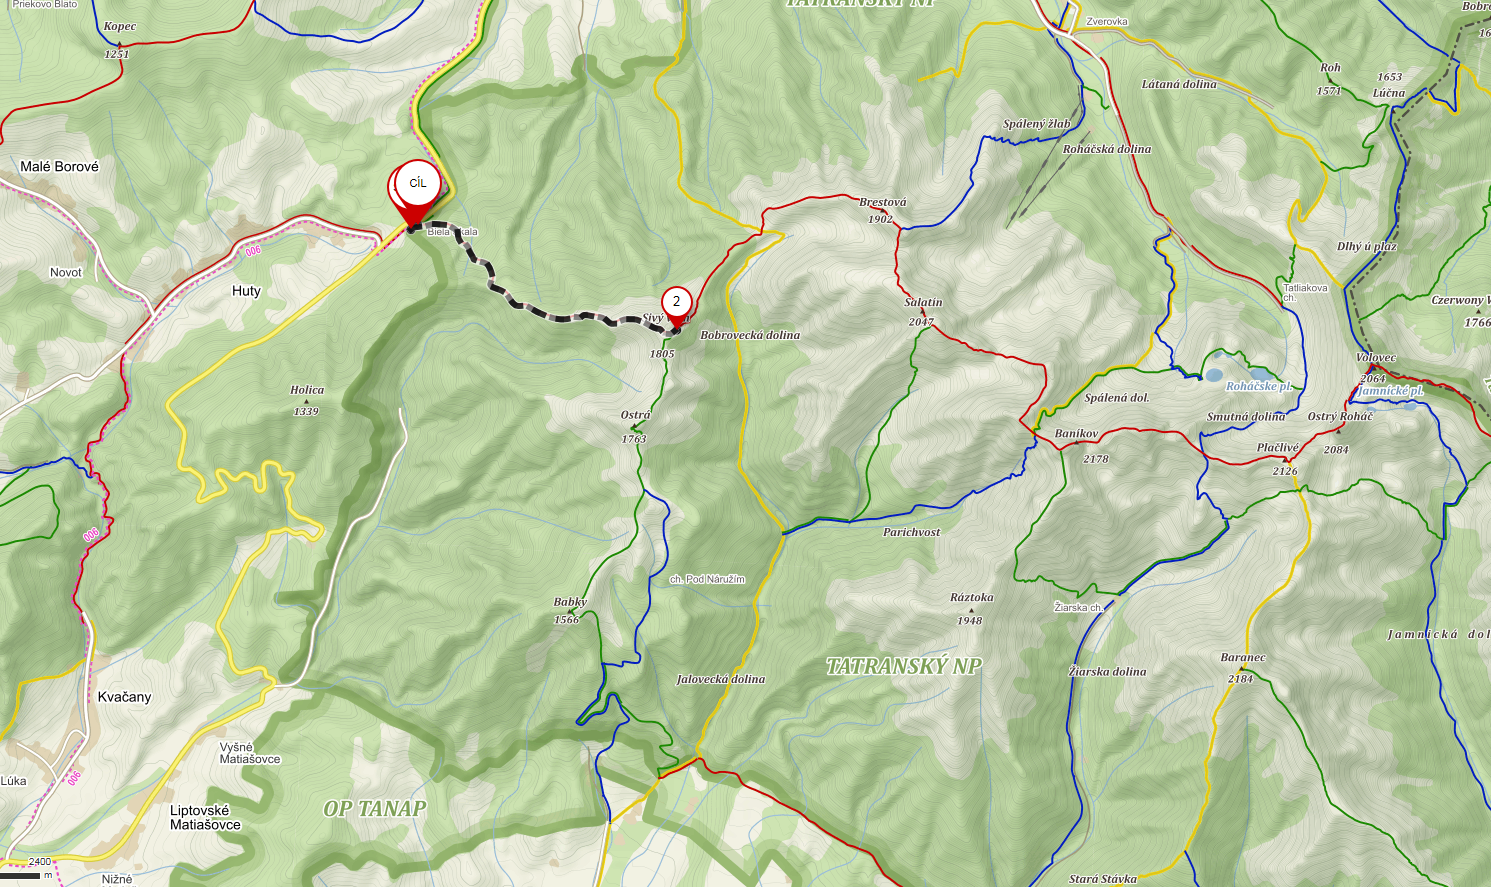
Task: Click the Holica peak triangle symbol
Action: coord(306,401)
